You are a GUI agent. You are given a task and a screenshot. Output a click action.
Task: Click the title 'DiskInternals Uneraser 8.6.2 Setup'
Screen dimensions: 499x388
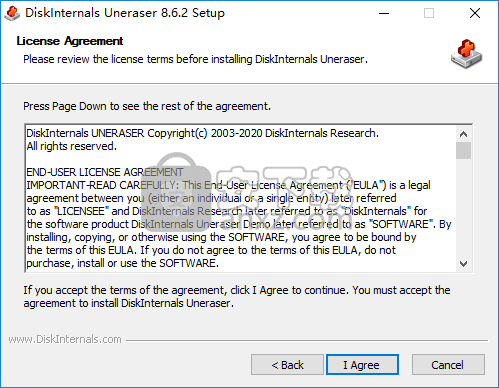(x=125, y=13)
